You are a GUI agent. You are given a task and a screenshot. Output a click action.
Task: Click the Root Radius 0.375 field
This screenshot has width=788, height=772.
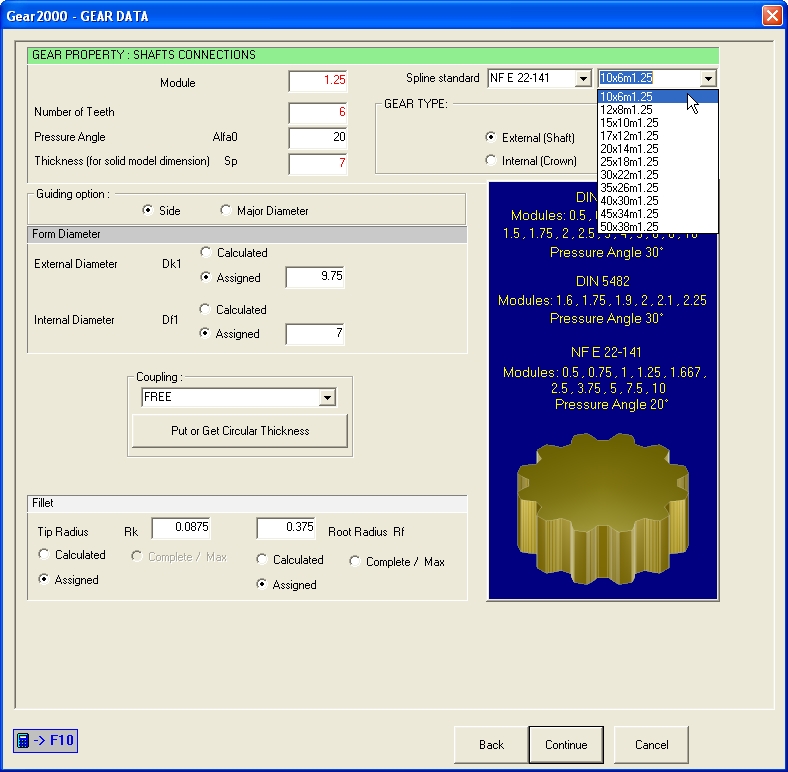286,528
